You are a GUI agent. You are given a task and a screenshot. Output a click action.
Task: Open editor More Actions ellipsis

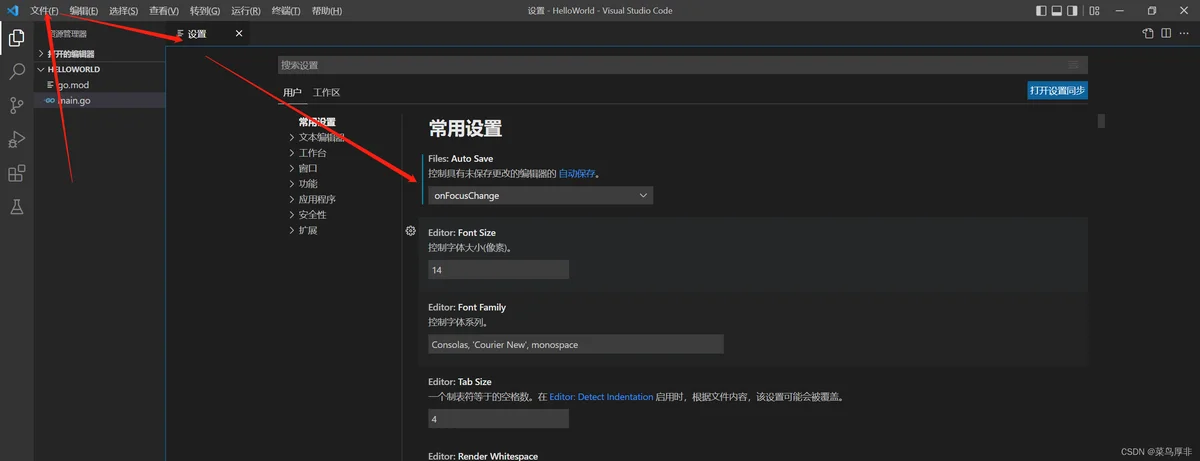pyautogui.click(x=1184, y=33)
